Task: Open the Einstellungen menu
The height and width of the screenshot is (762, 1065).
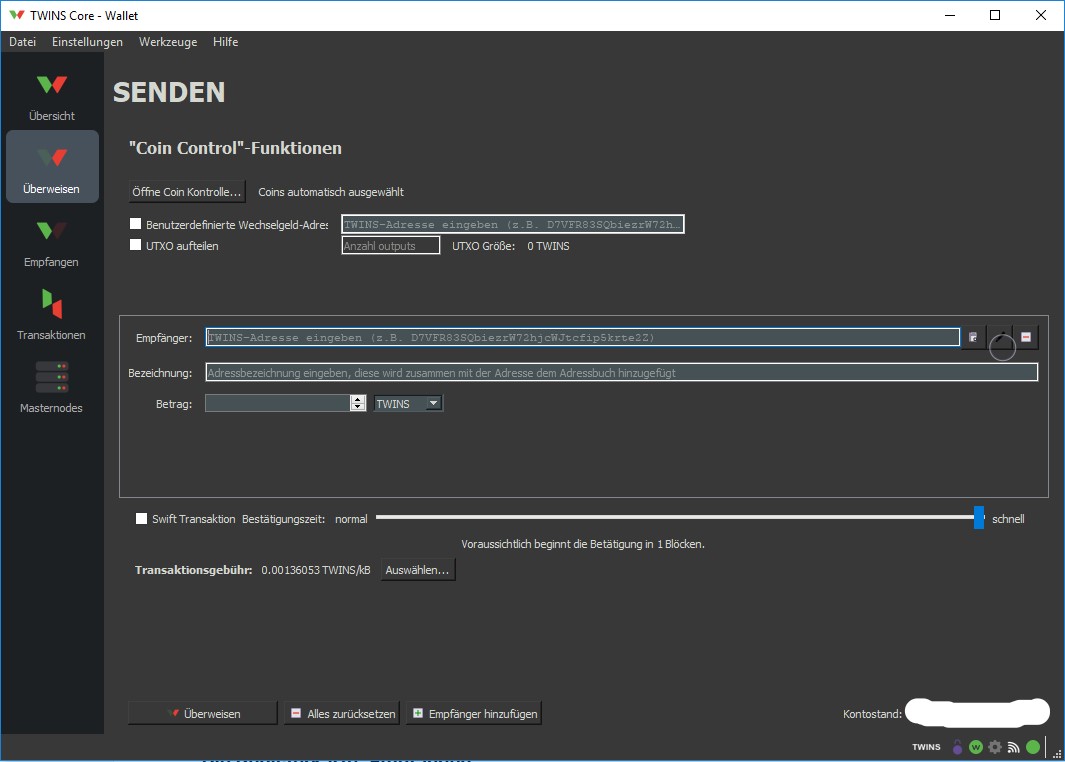Action: [88, 41]
